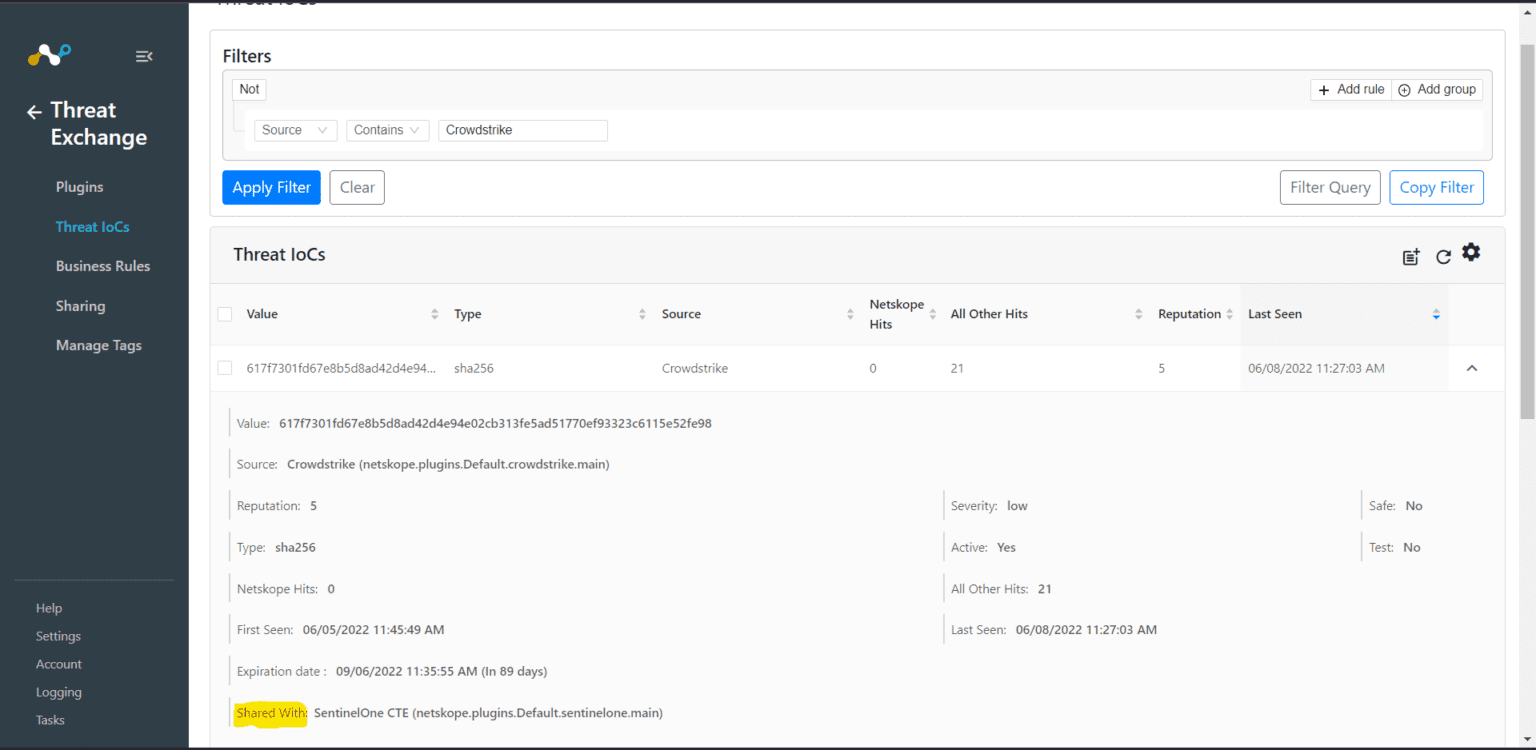Click the Copy Filter button
This screenshot has height=750, width=1536.
pos(1436,187)
